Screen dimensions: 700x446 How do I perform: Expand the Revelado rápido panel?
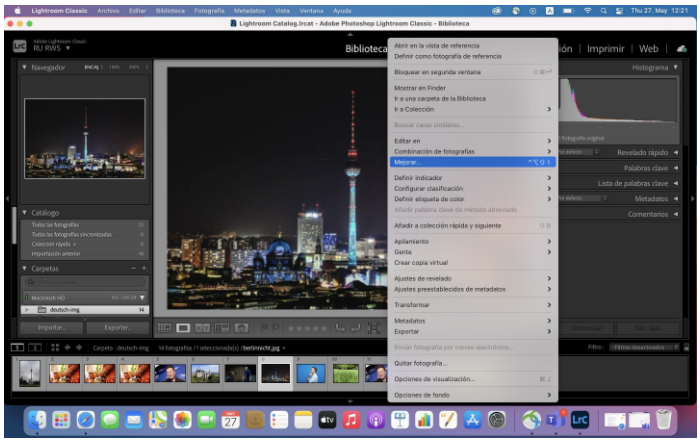[676, 152]
